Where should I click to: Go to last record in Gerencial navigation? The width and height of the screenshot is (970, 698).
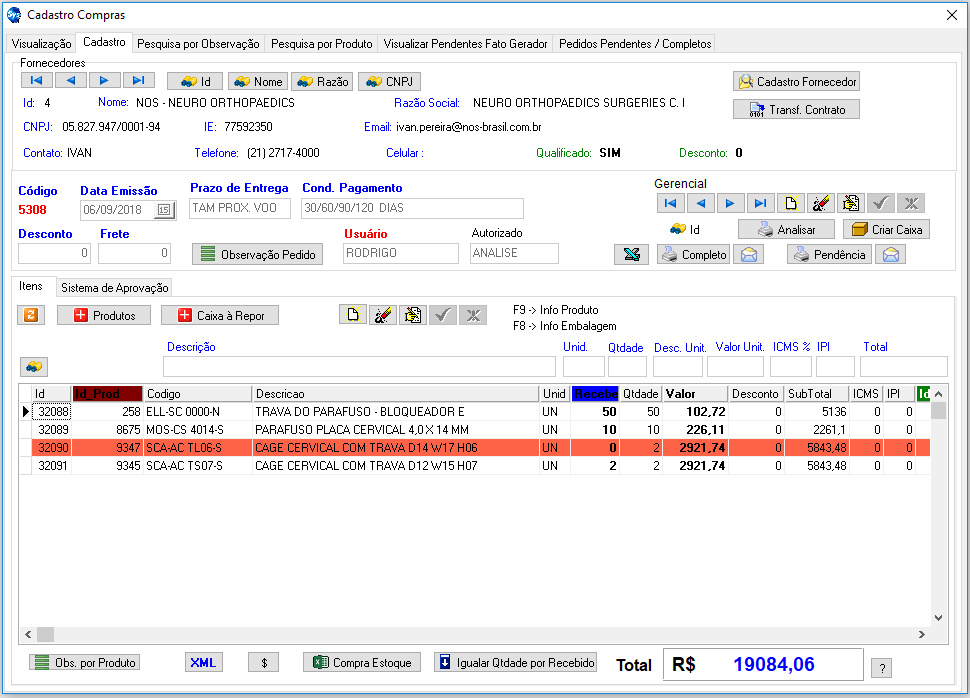(x=760, y=203)
